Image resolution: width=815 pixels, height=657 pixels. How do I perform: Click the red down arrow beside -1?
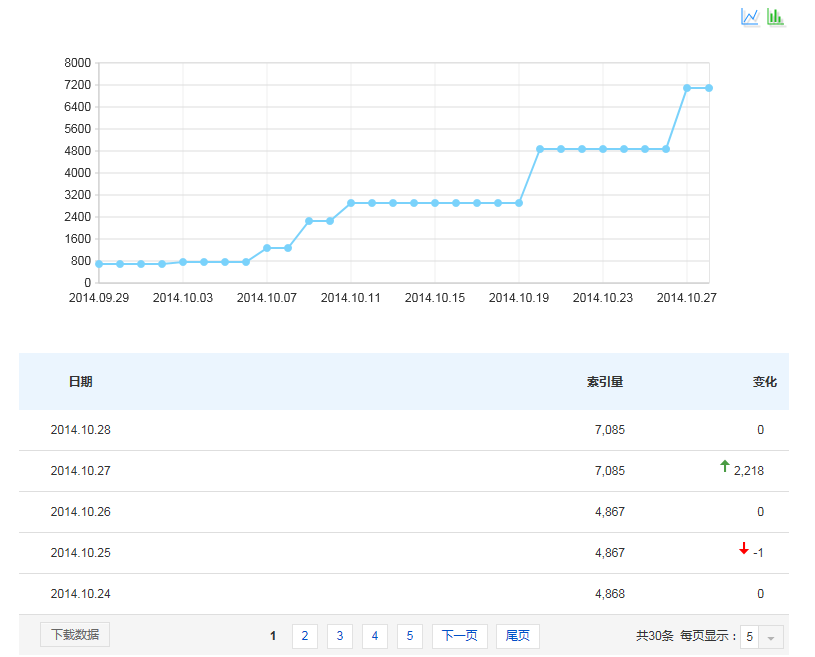(x=744, y=548)
